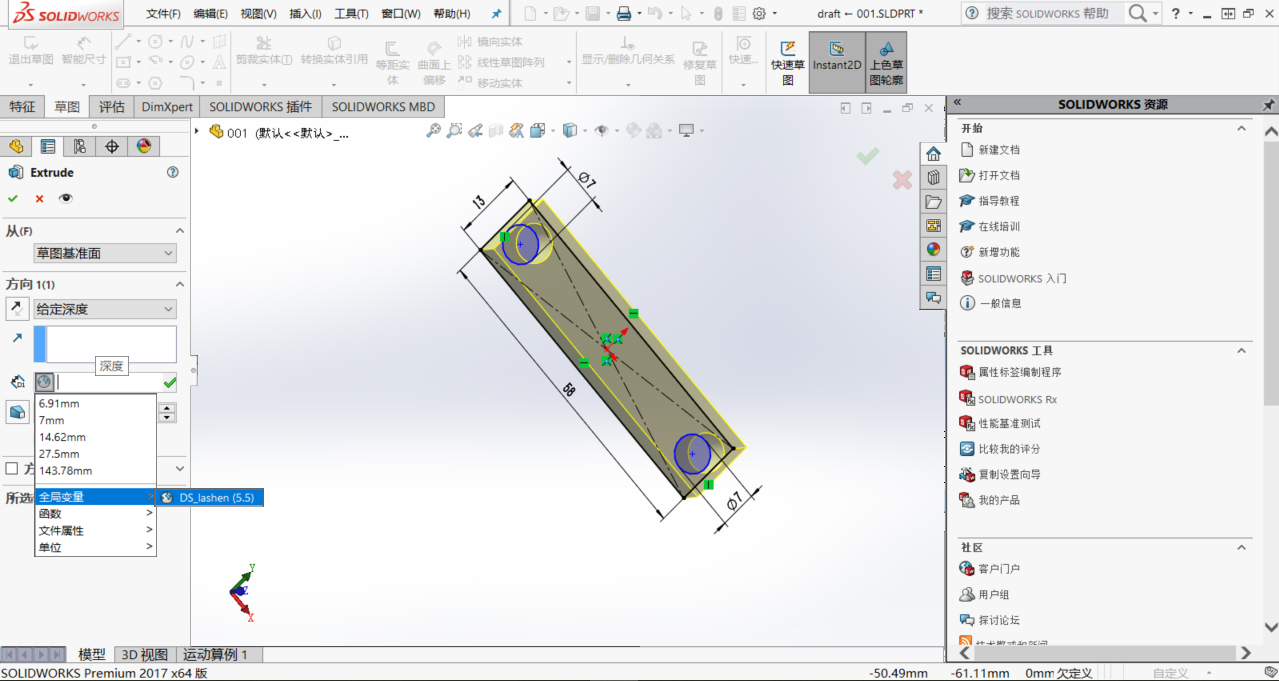
Task: Open the 草图基准面 start condition dropdown
Action: (x=104, y=253)
